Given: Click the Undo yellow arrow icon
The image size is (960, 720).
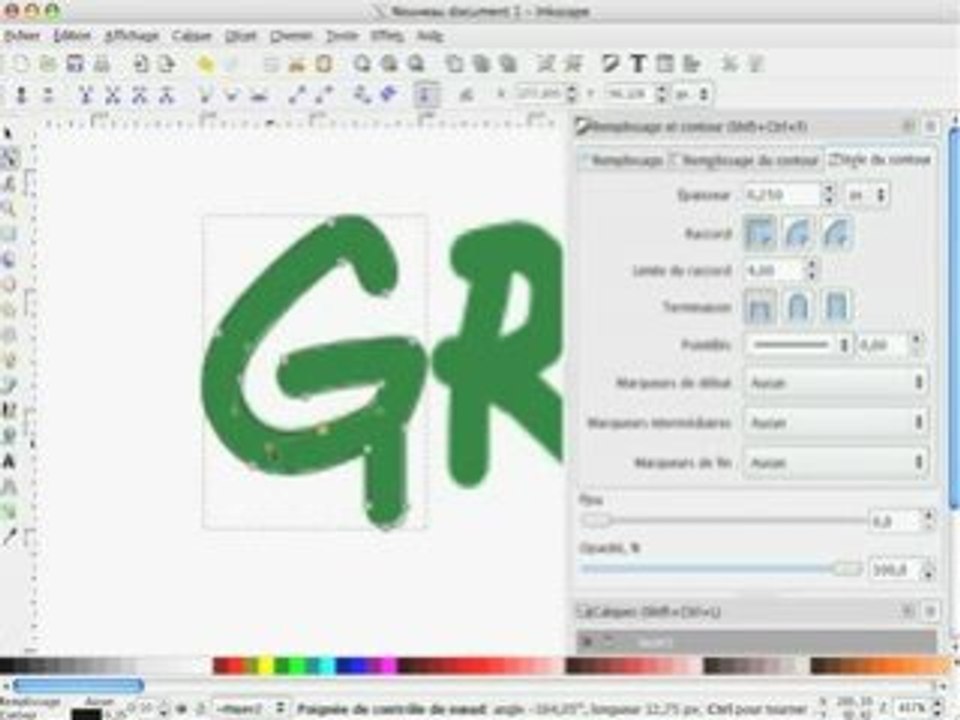Looking at the screenshot, I should coord(205,64).
